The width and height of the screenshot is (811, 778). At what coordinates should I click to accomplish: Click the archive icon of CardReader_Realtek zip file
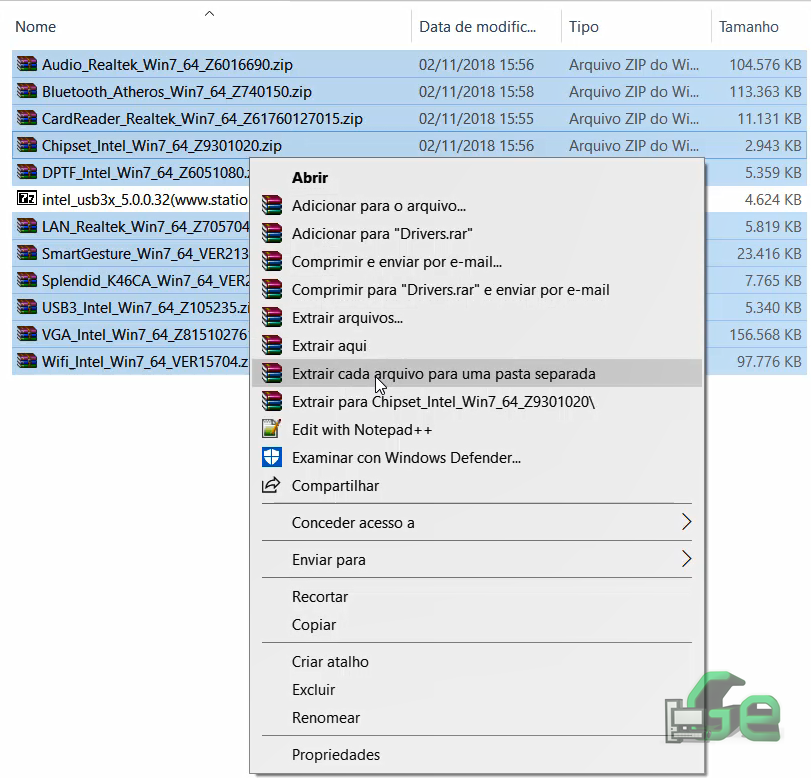click(x=27, y=118)
